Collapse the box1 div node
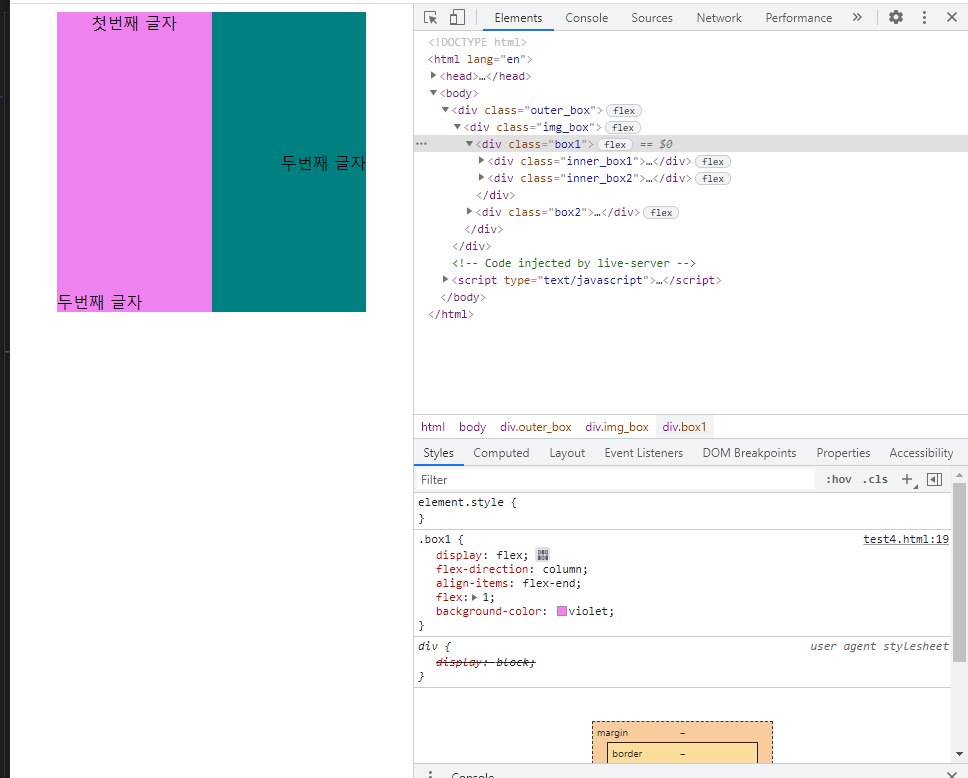Screen dimensions: 968x778 tap(469, 143)
